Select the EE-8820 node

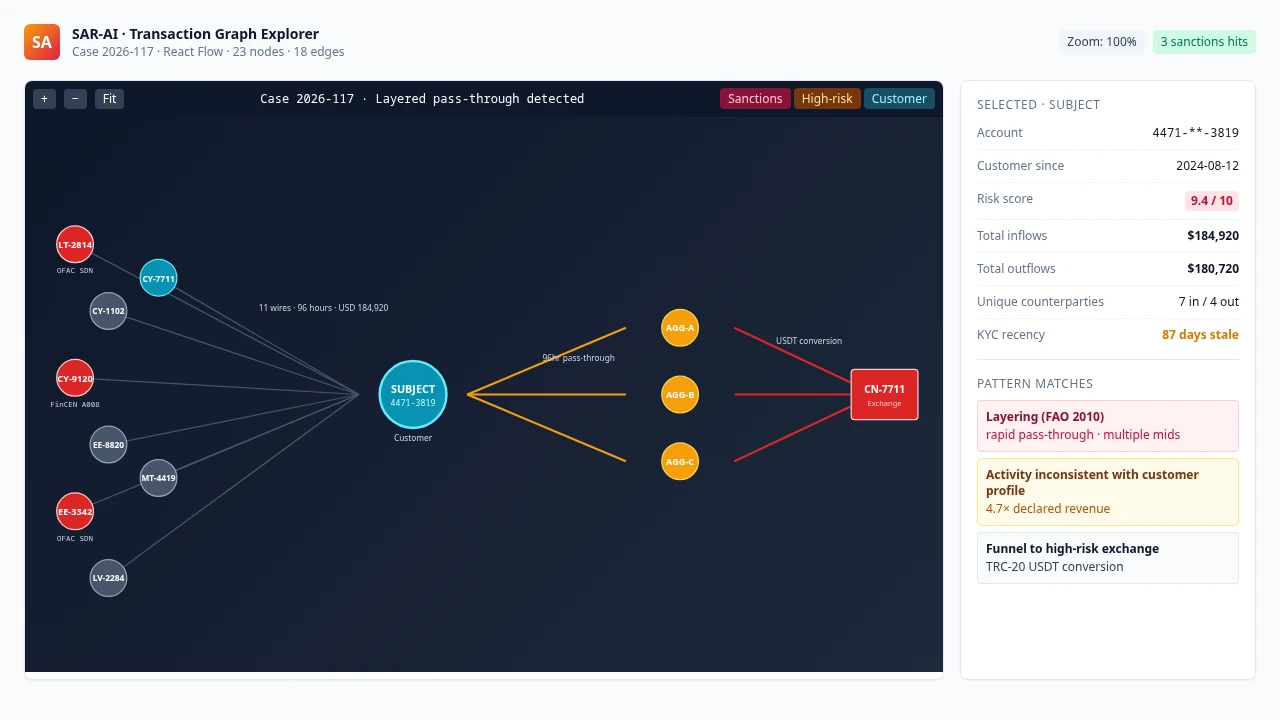click(108, 445)
